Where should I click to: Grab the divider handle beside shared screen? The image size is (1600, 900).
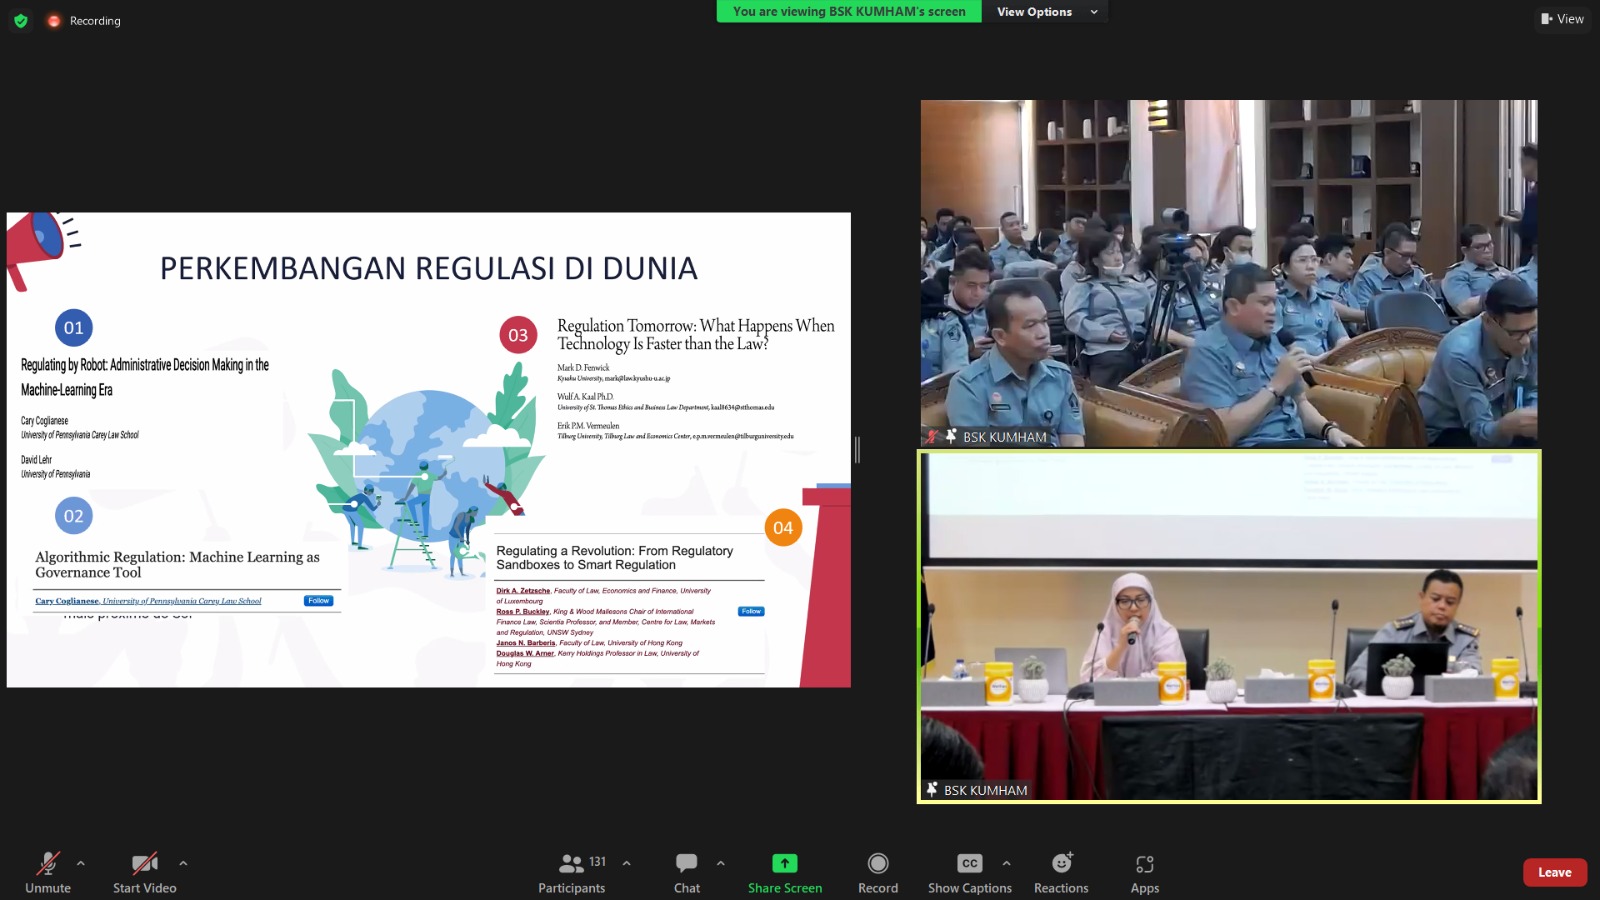(857, 450)
